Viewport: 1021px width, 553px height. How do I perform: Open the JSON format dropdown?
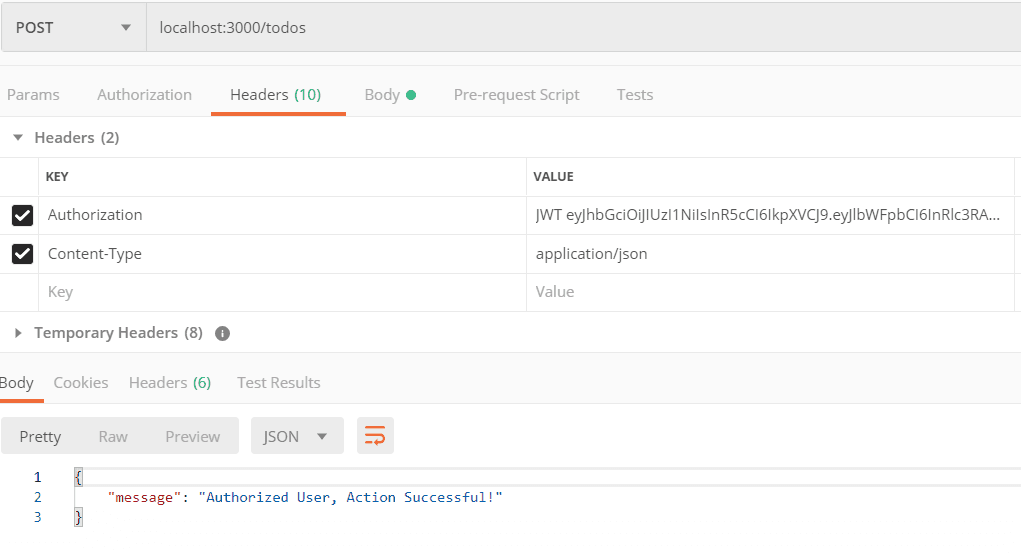[297, 436]
